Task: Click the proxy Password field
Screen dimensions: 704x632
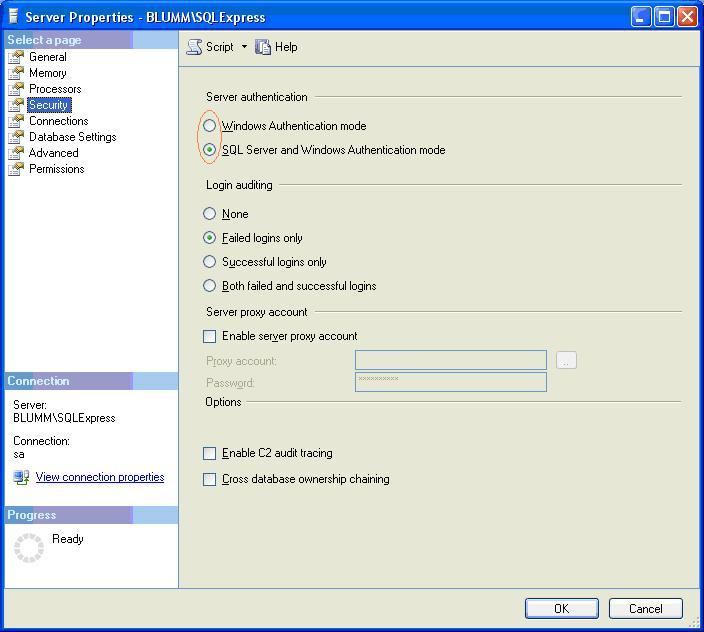Action: [x=451, y=382]
